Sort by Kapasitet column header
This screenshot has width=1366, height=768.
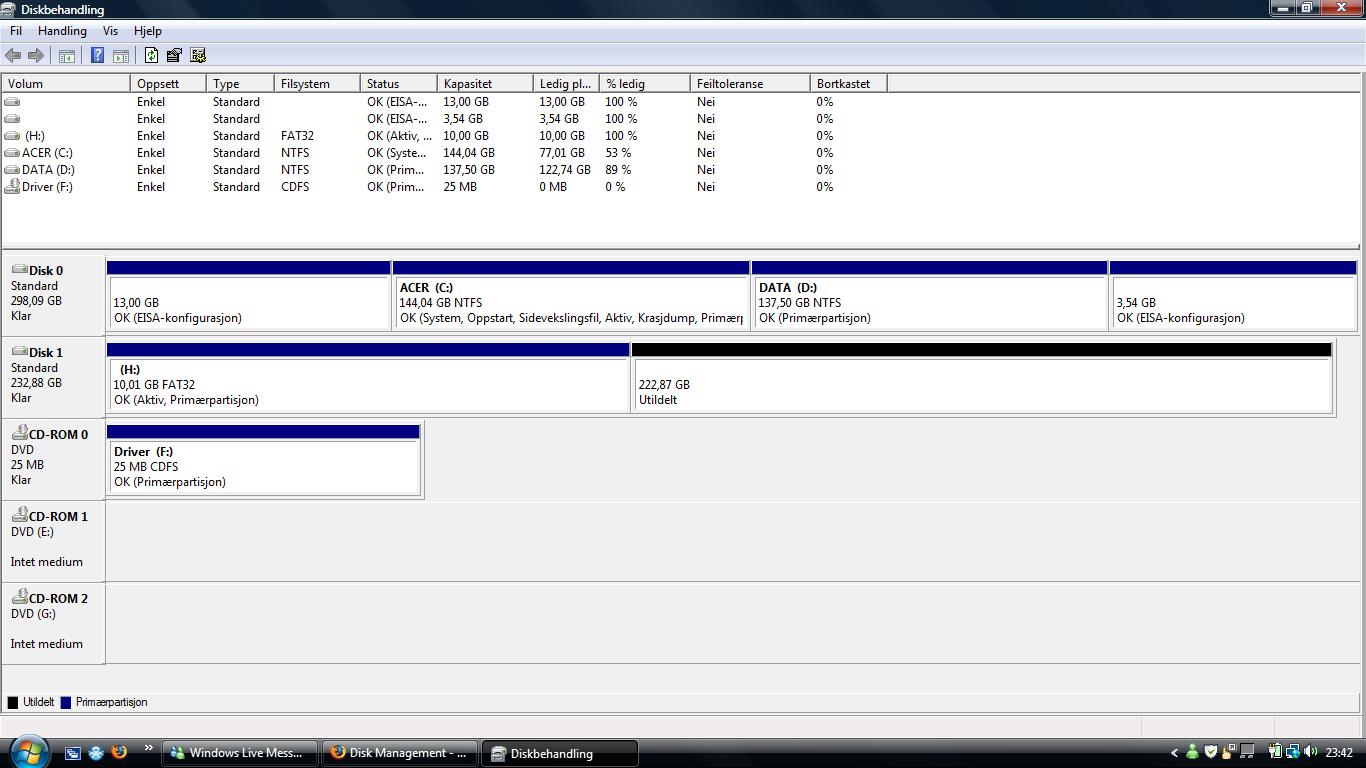point(484,84)
